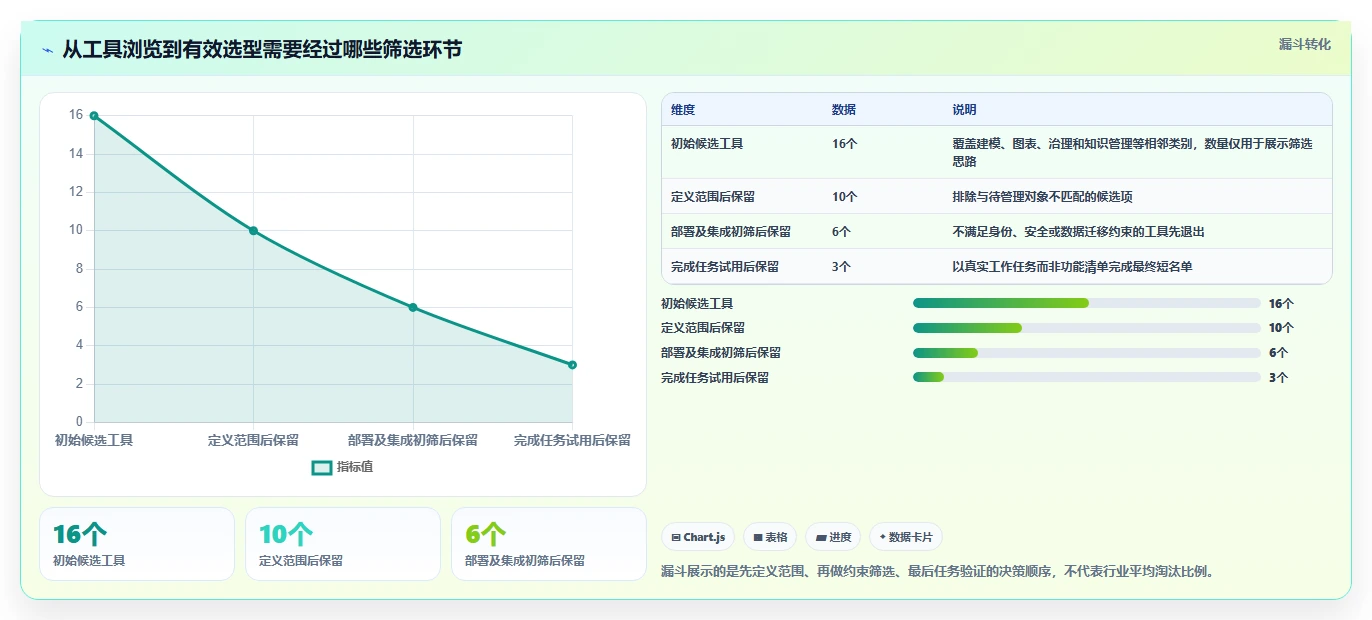Click the chart x-axis label 部署及集成初筛后保留
This screenshot has height=620, width=1372.
(413, 440)
